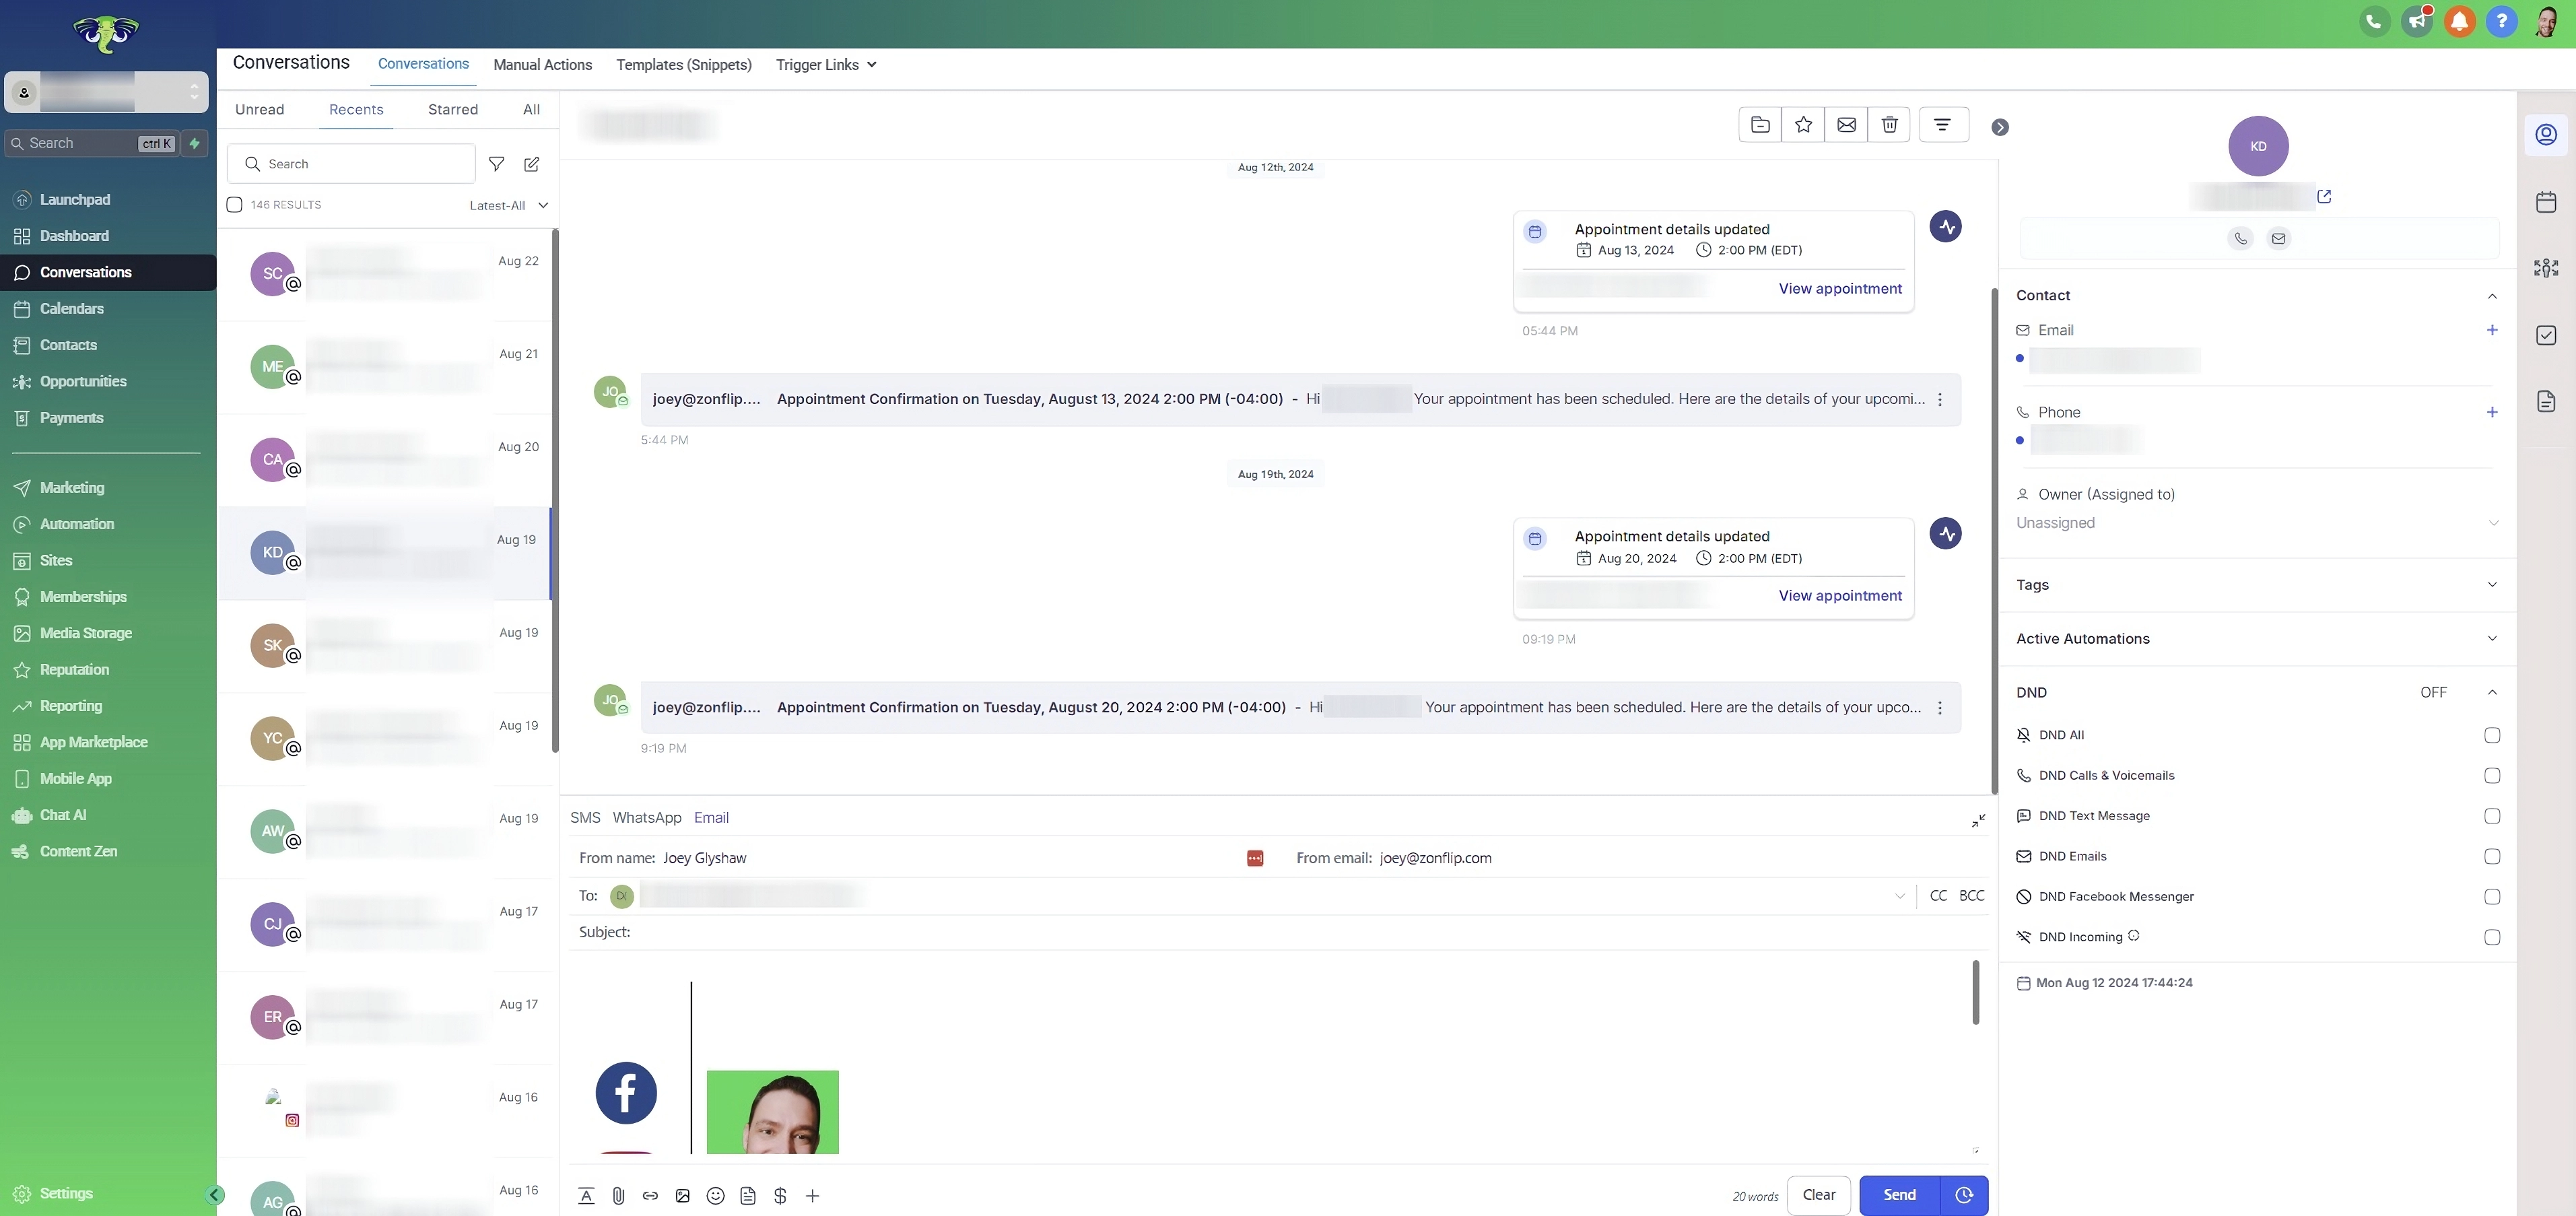Collapse contact panel with arrow icon
The image size is (2576, 1216).
(2000, 127)
